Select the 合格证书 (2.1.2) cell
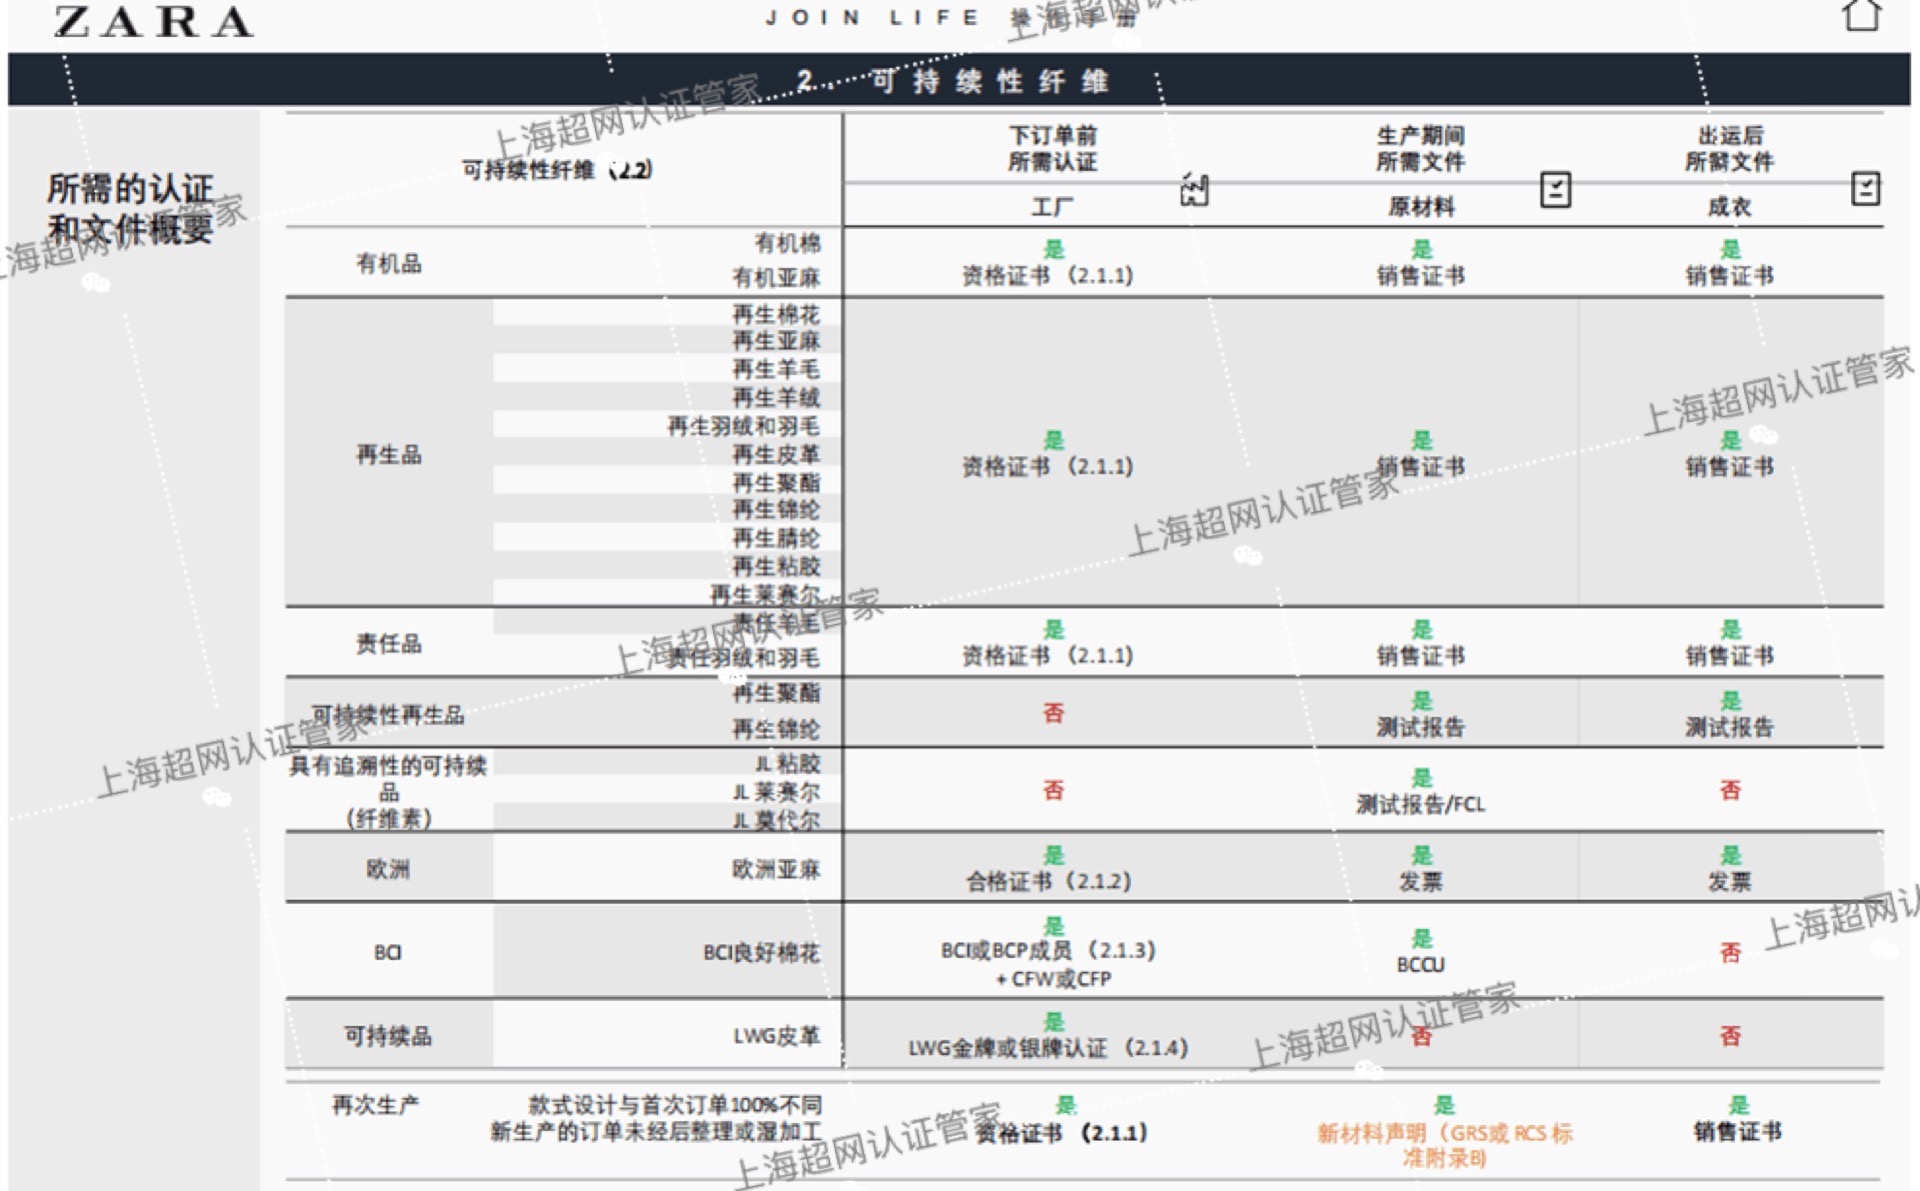This screenshot has width=1920, height=1191. pyautogui.click(x=1048, y=882)
